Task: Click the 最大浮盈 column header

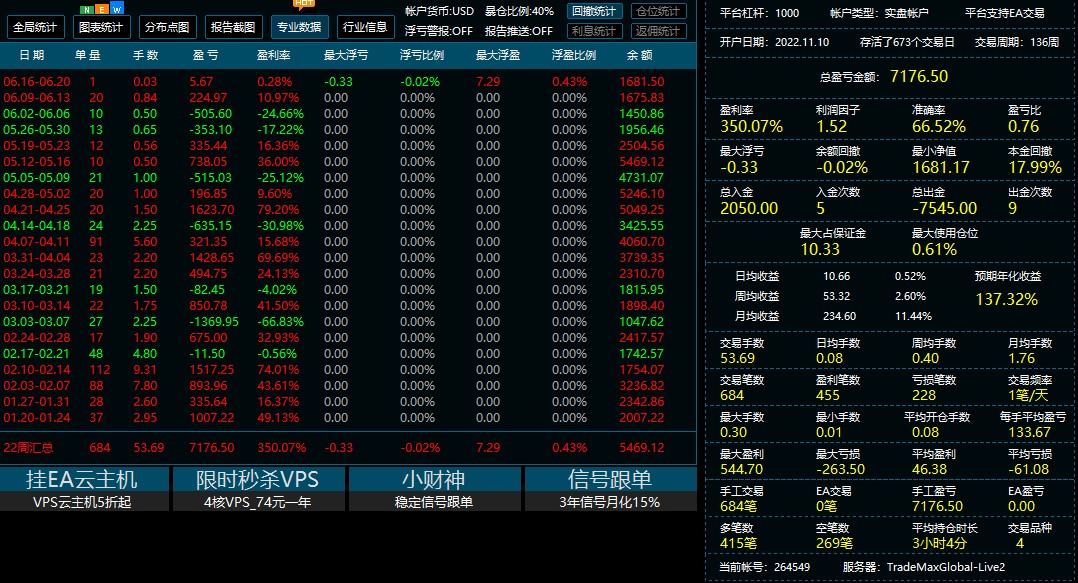Action: point(498,55)
